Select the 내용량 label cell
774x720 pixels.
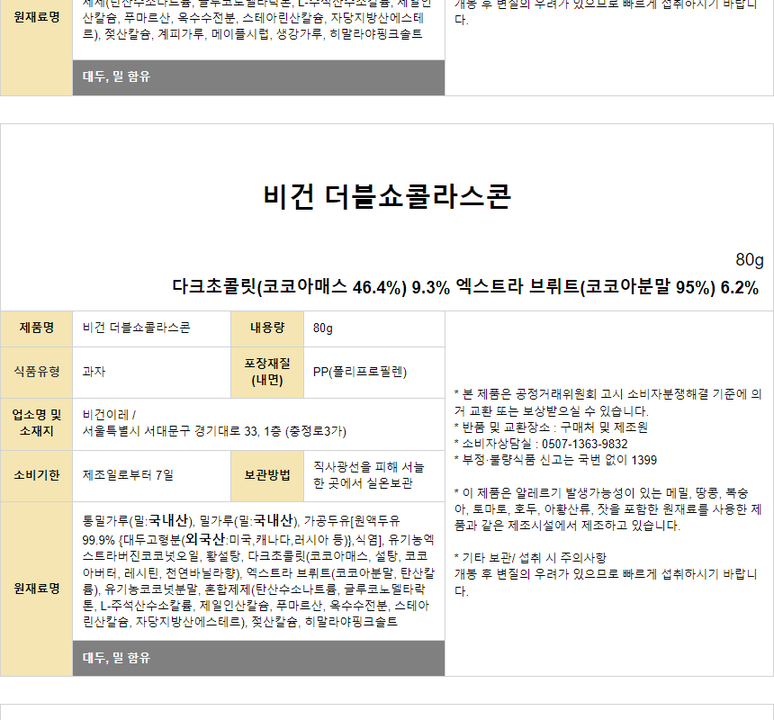tap(267, 328)
